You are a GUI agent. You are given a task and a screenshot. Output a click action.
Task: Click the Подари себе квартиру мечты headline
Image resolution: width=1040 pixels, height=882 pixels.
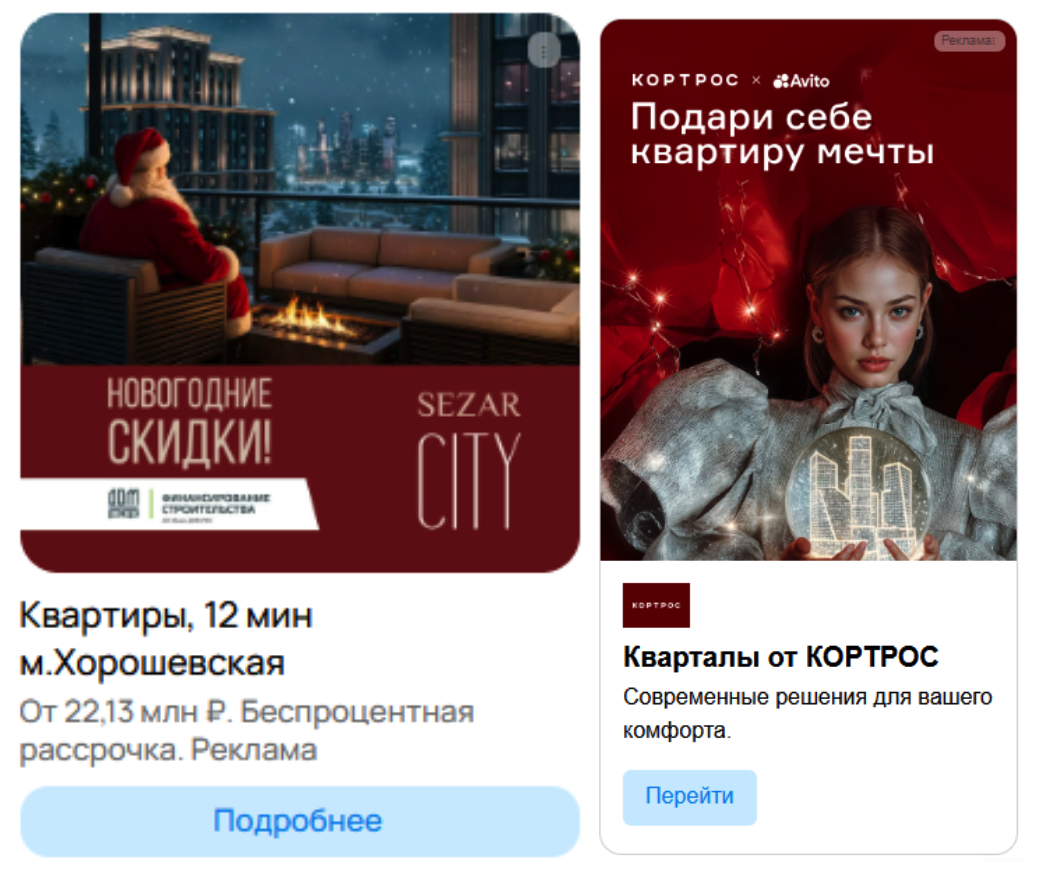pyautogui.click(x=782, y=134)
